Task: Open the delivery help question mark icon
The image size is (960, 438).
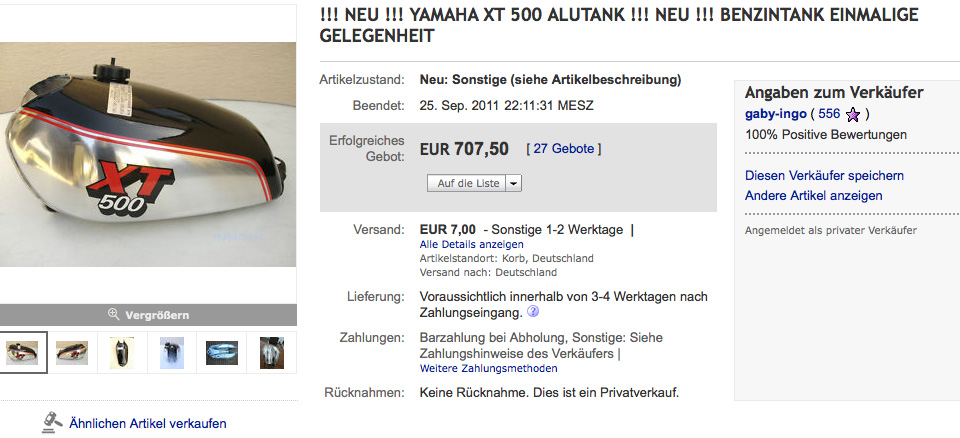Action: tap(533, 312)
